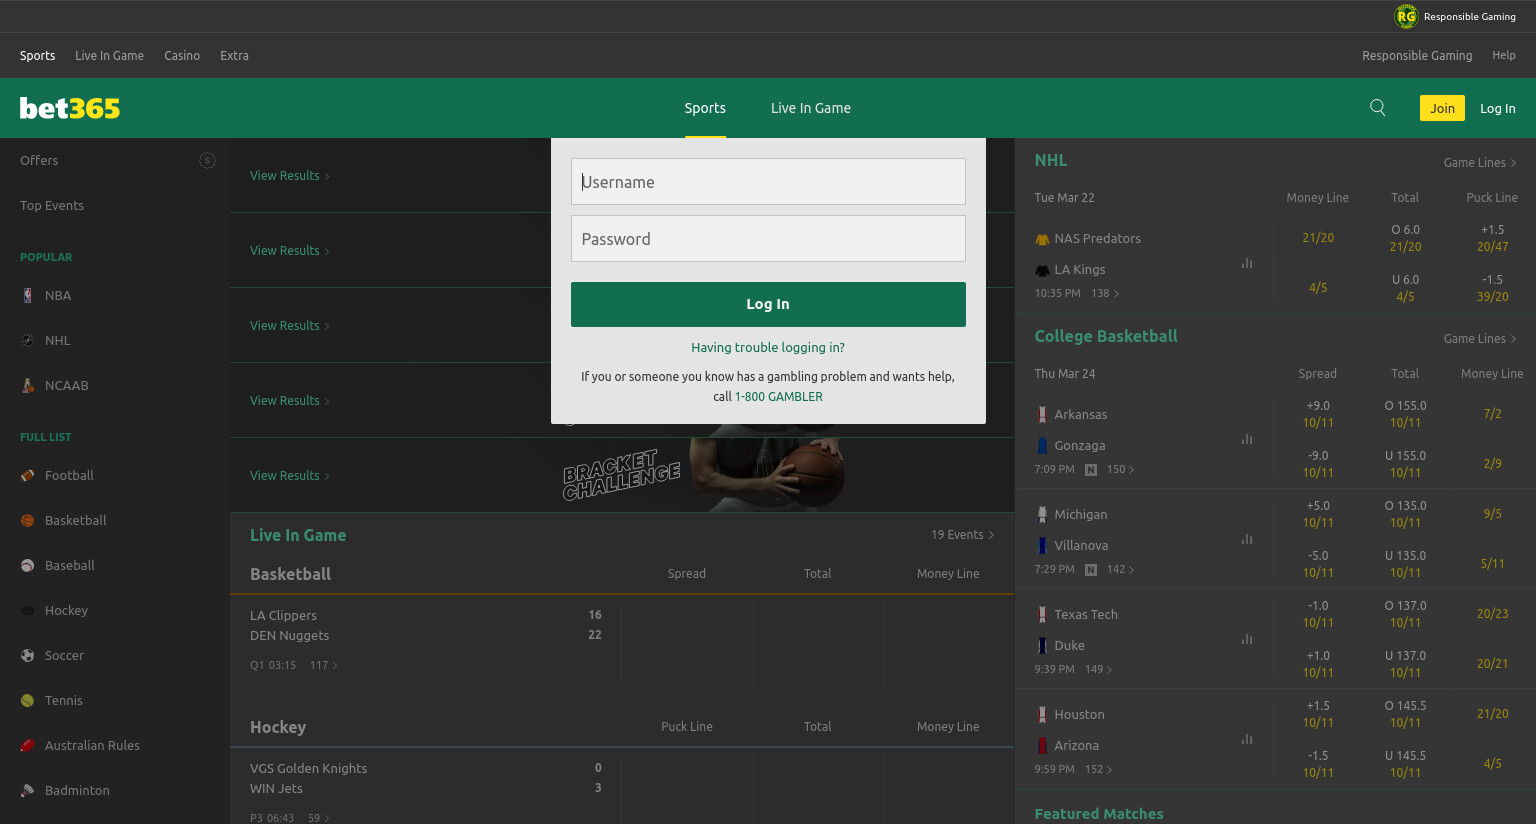Image resolution: width=1536 pixels, height=824 pixels.
Task: Select NHL icon in Popular list
Action: [28, 340]
